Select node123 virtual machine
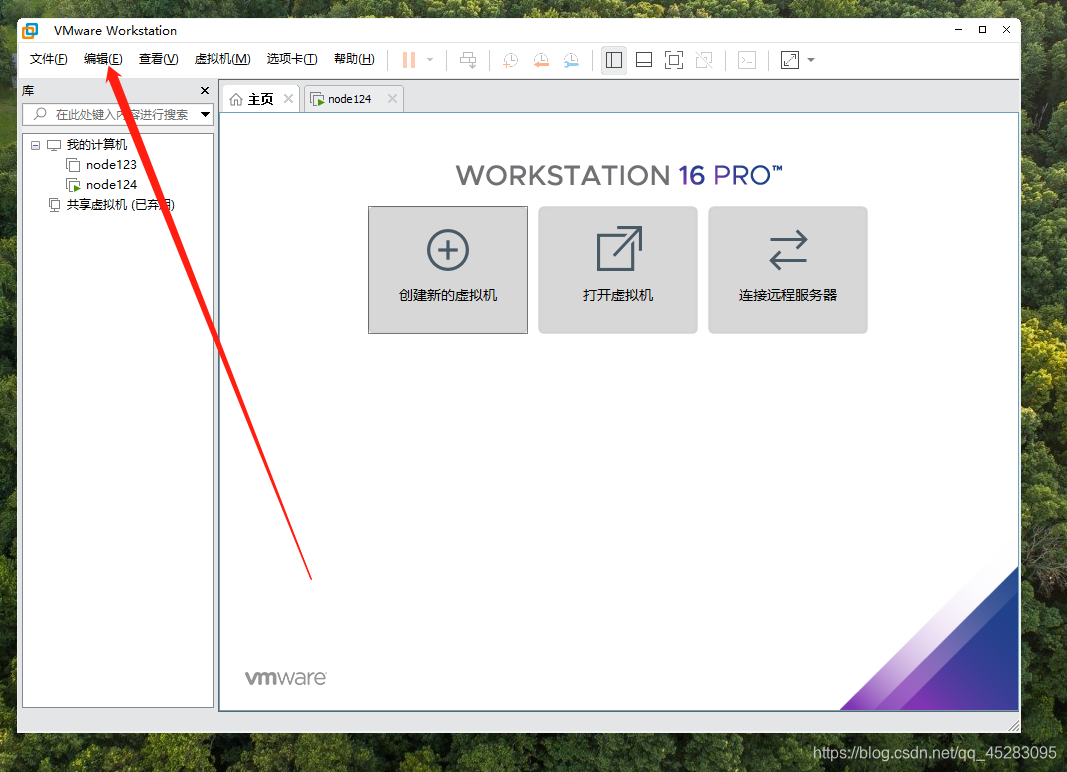Screen dimensions: 1067x772 coord(111,165)
